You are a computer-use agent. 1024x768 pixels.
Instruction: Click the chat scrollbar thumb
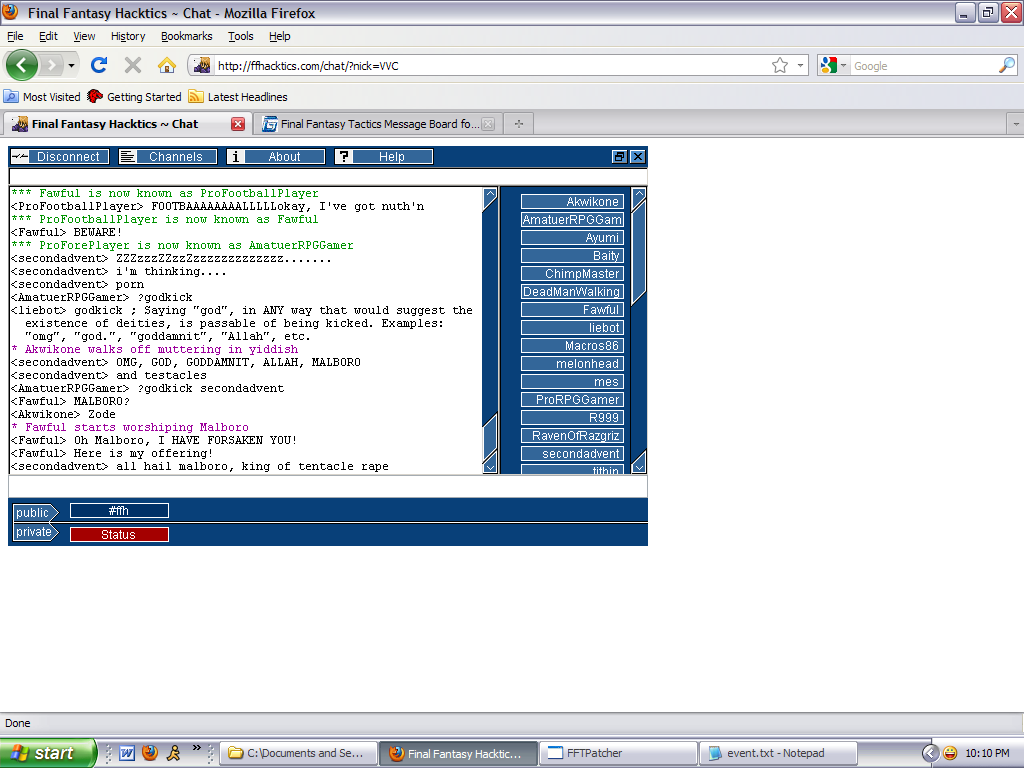pyautogui.click(x=490, y=436)
